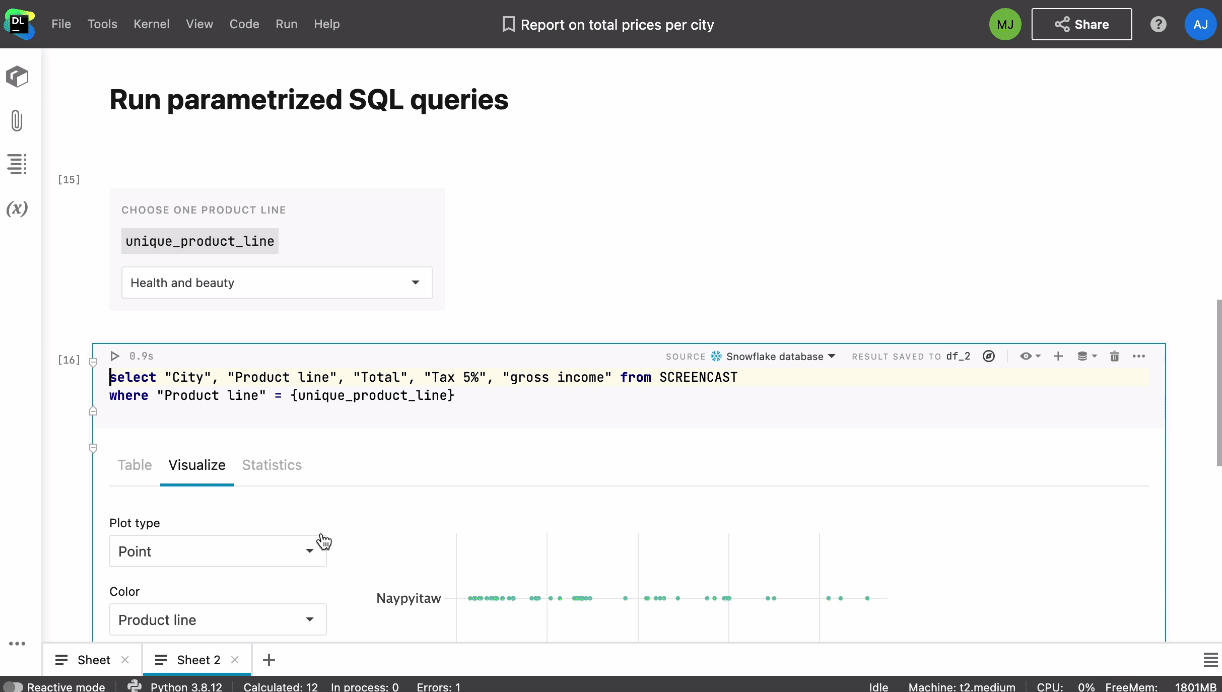
Task: Toggle Reactive mode switch
Action: point(14,687)
